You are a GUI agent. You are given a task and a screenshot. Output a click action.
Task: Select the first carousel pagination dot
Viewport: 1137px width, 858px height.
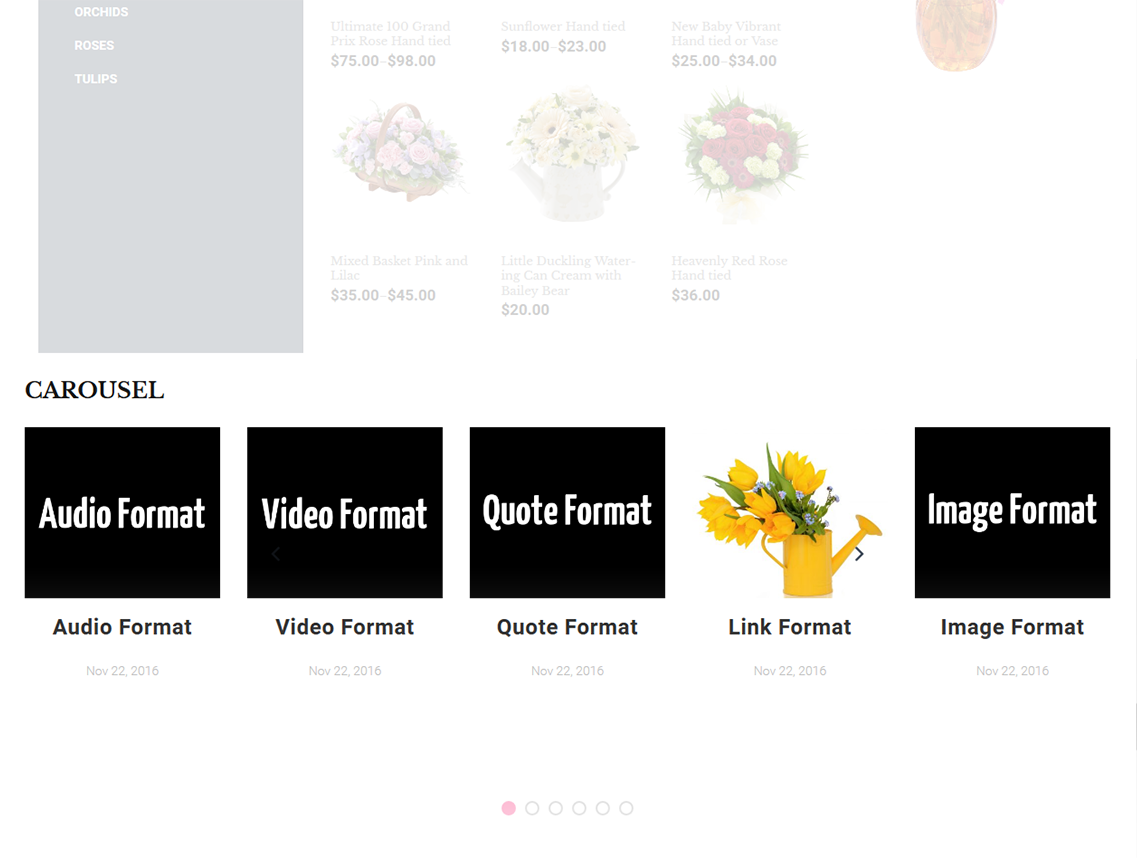point(508,808)
